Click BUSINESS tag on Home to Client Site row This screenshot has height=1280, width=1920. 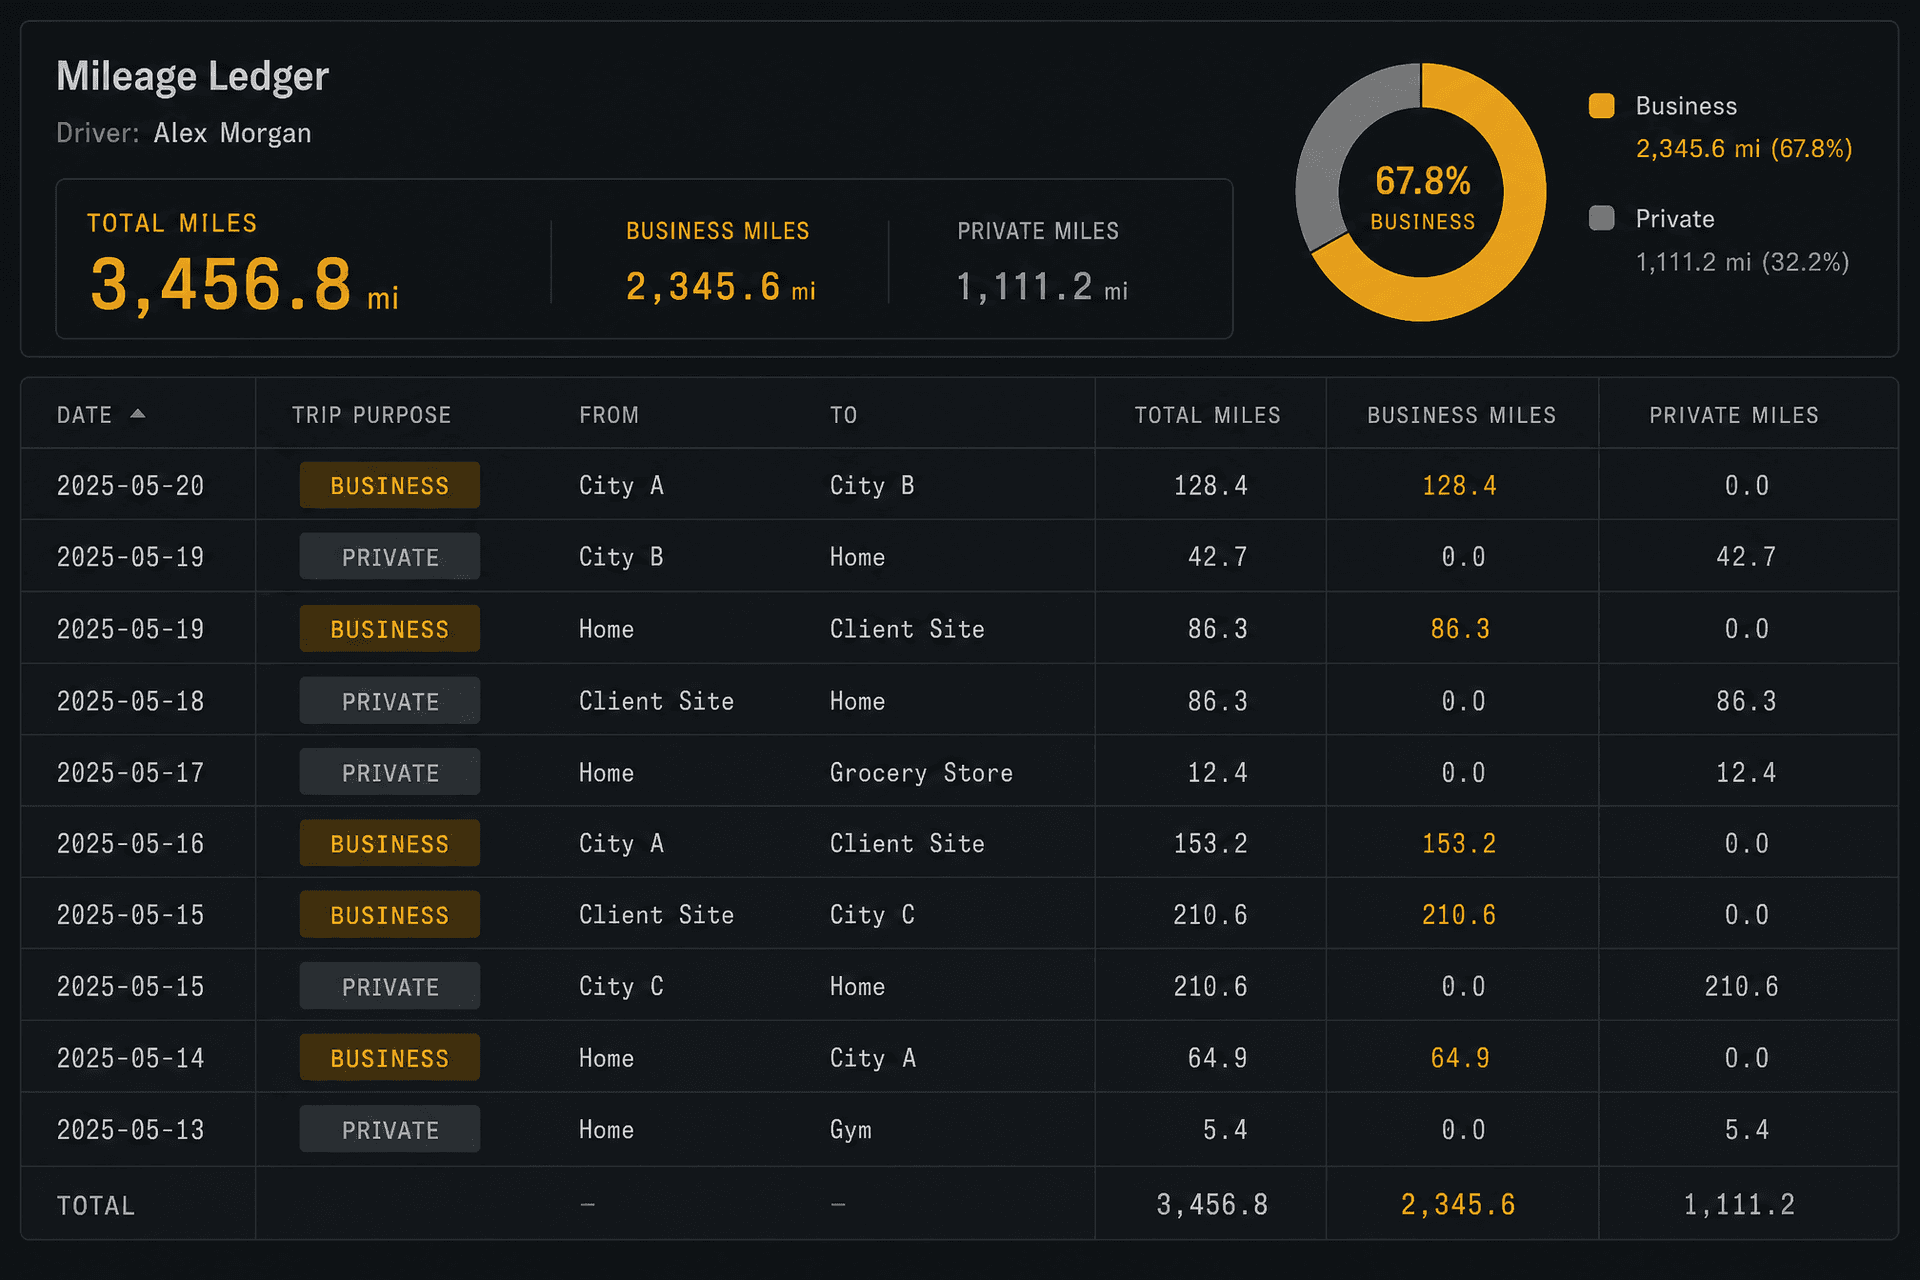tap(390, 629)
